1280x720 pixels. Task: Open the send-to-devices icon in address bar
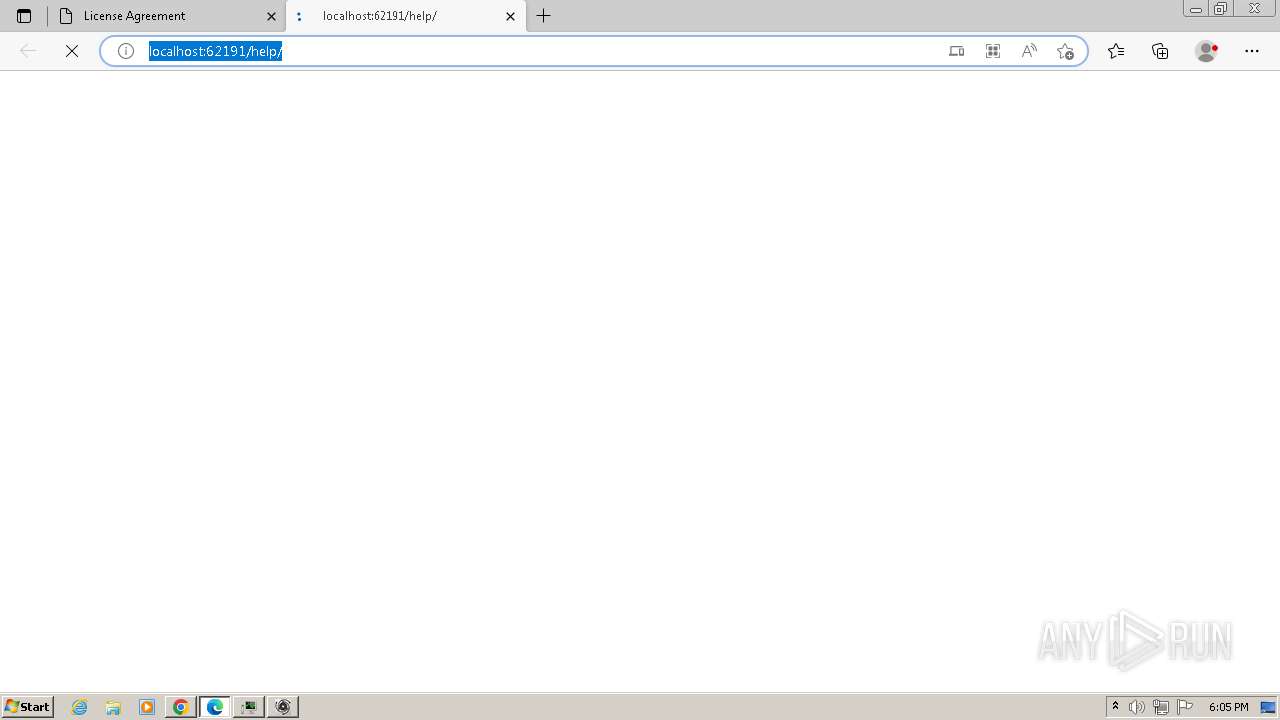[x=957, y=51]
